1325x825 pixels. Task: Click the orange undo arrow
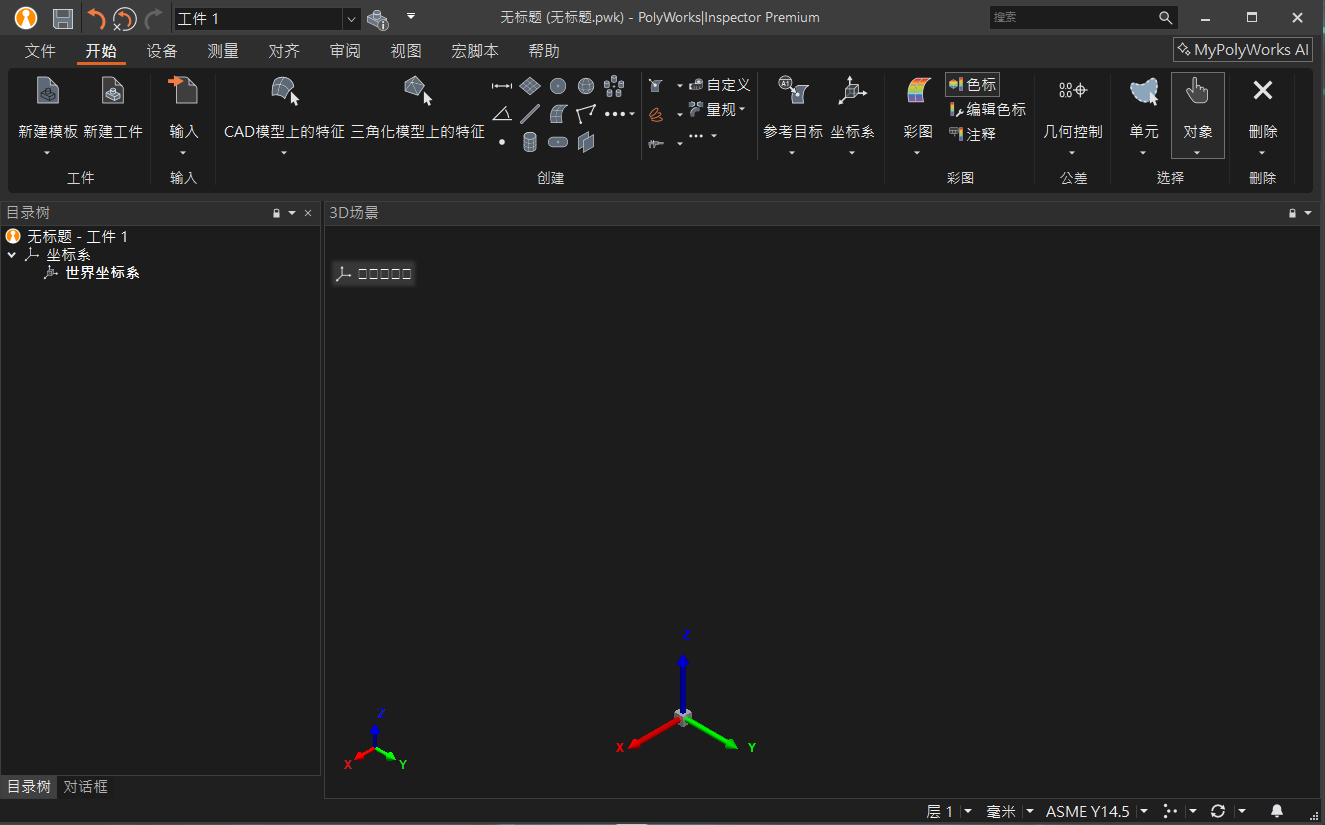point(96,18)
